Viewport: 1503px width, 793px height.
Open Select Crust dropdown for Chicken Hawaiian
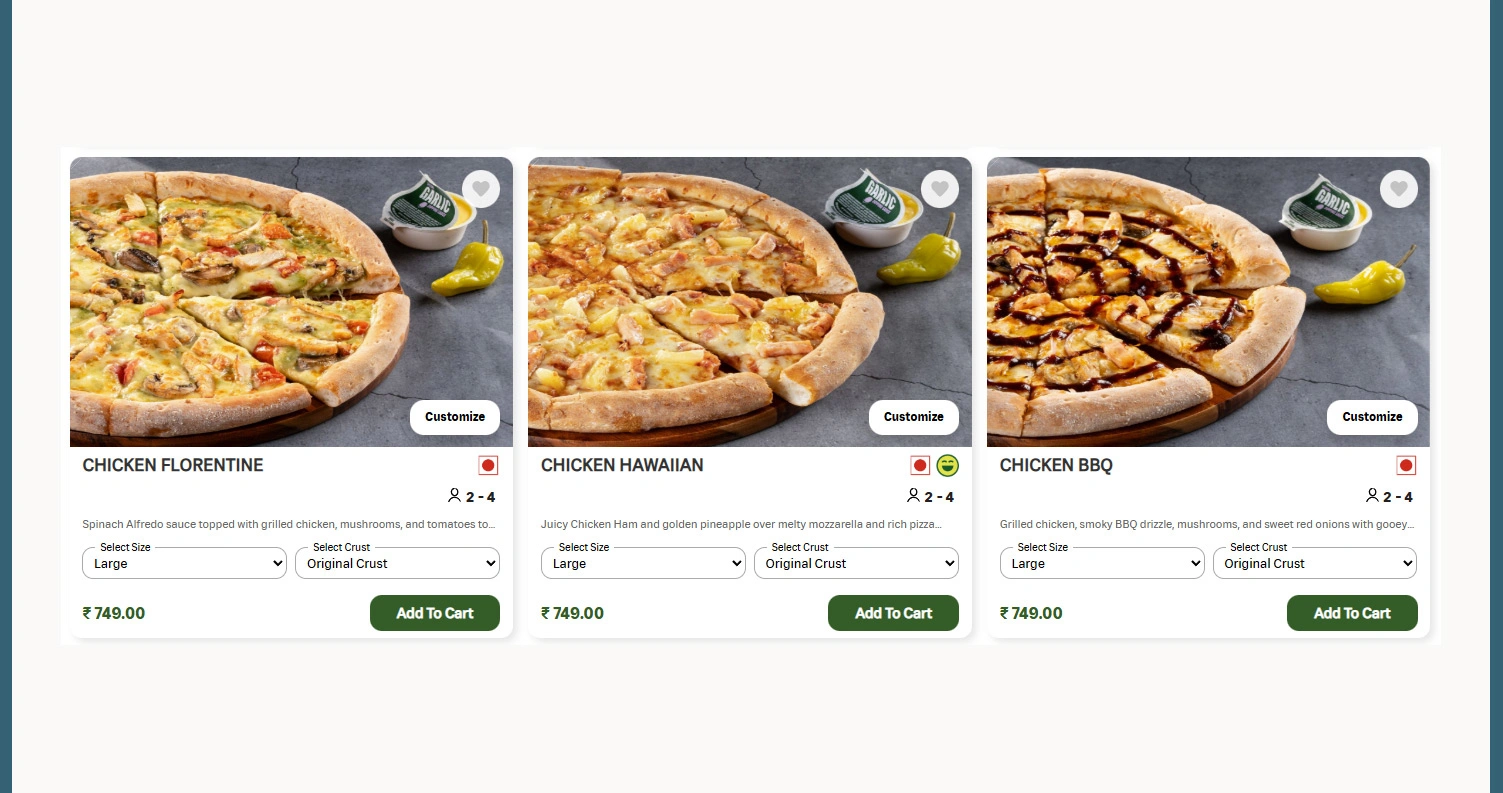pos(856,563)
